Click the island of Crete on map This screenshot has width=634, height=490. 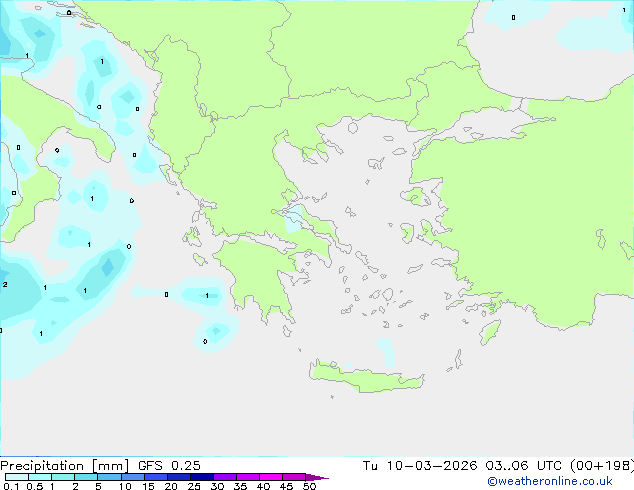366,378
